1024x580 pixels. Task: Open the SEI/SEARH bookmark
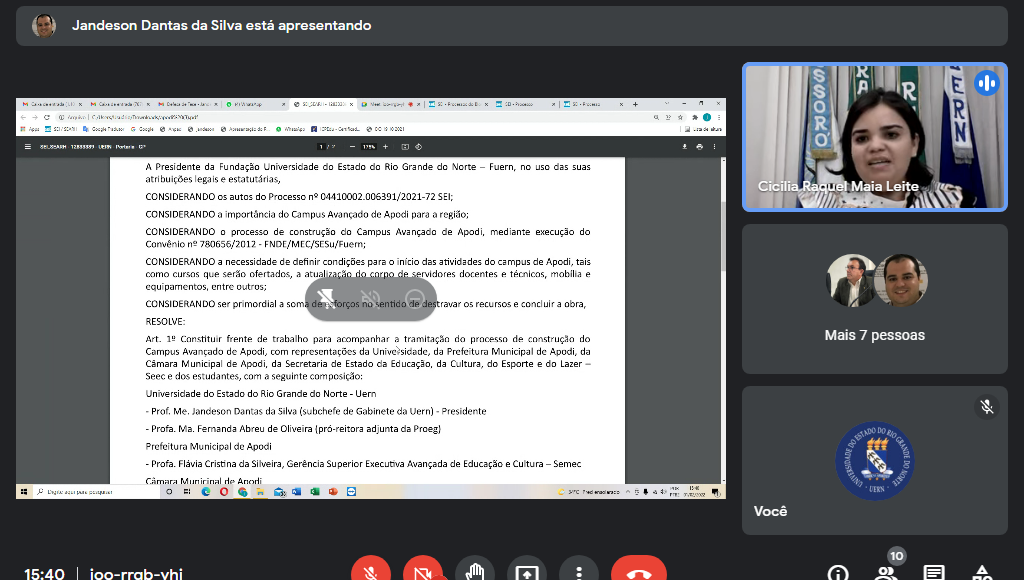61,129
